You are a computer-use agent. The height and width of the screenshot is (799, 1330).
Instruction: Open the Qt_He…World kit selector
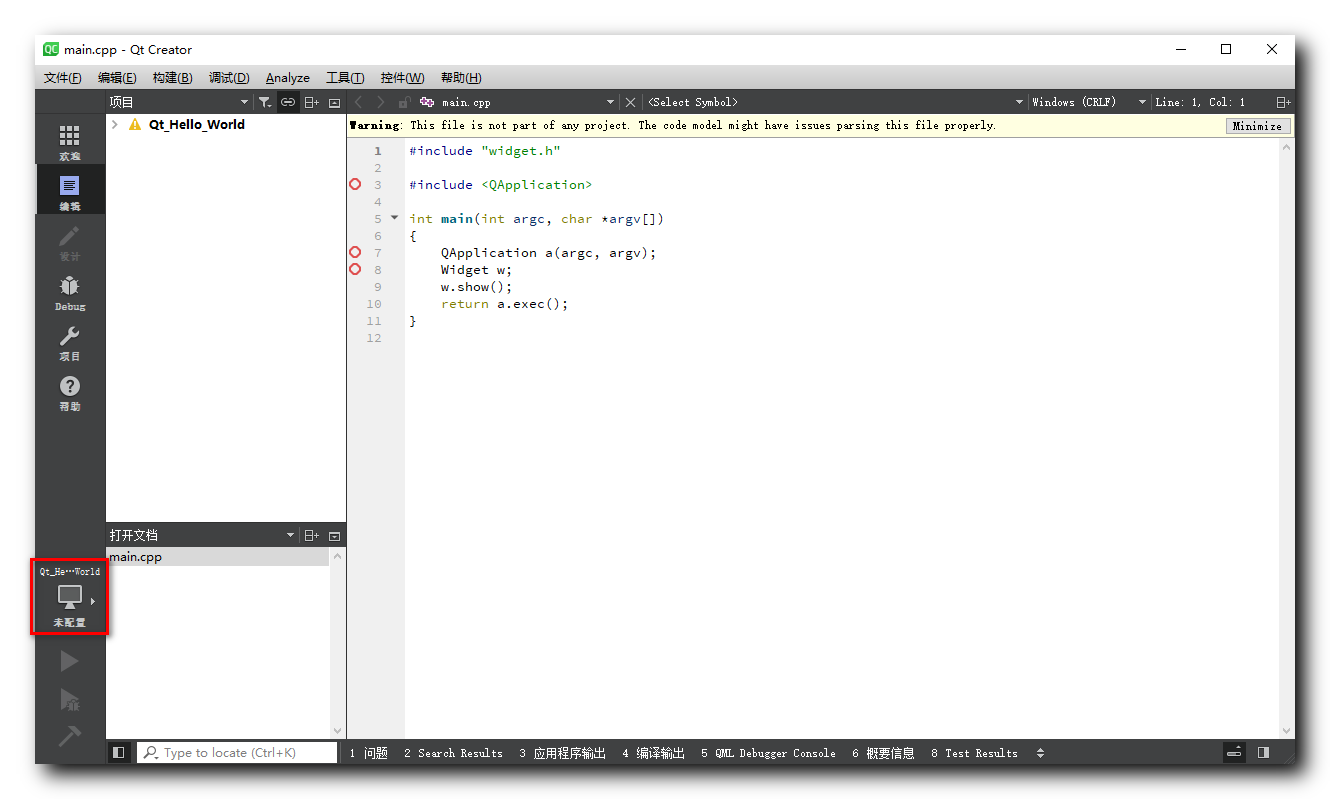coord(69,597)
